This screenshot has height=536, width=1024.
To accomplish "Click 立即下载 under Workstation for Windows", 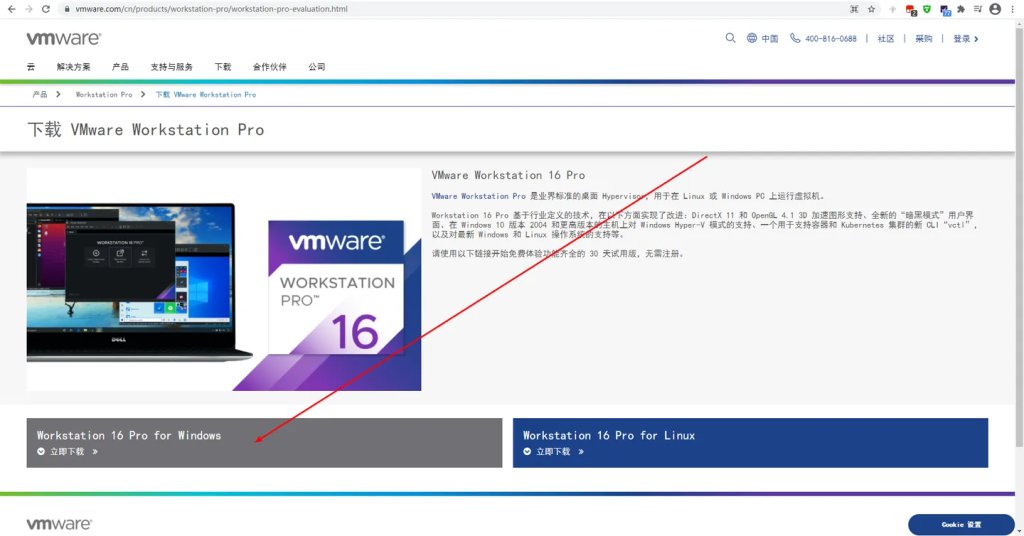I will [x=67, y=452].
